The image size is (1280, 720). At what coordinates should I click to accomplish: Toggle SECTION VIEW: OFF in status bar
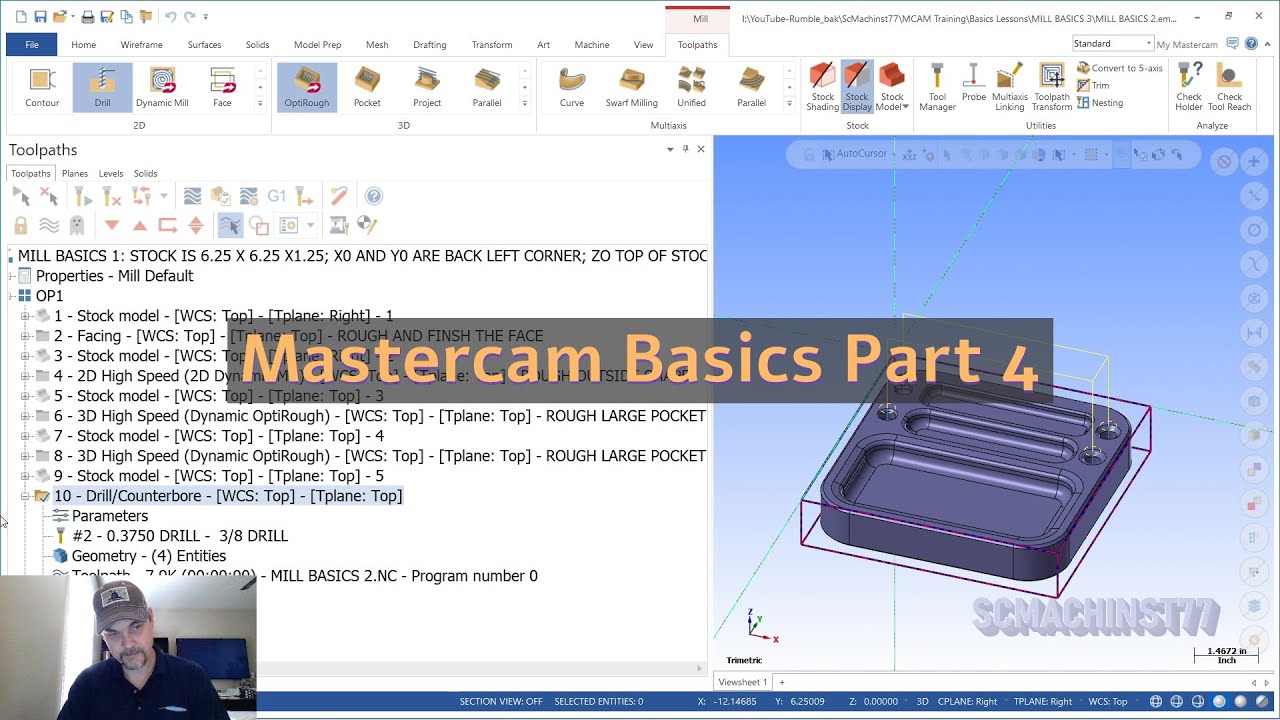point(501,701)
